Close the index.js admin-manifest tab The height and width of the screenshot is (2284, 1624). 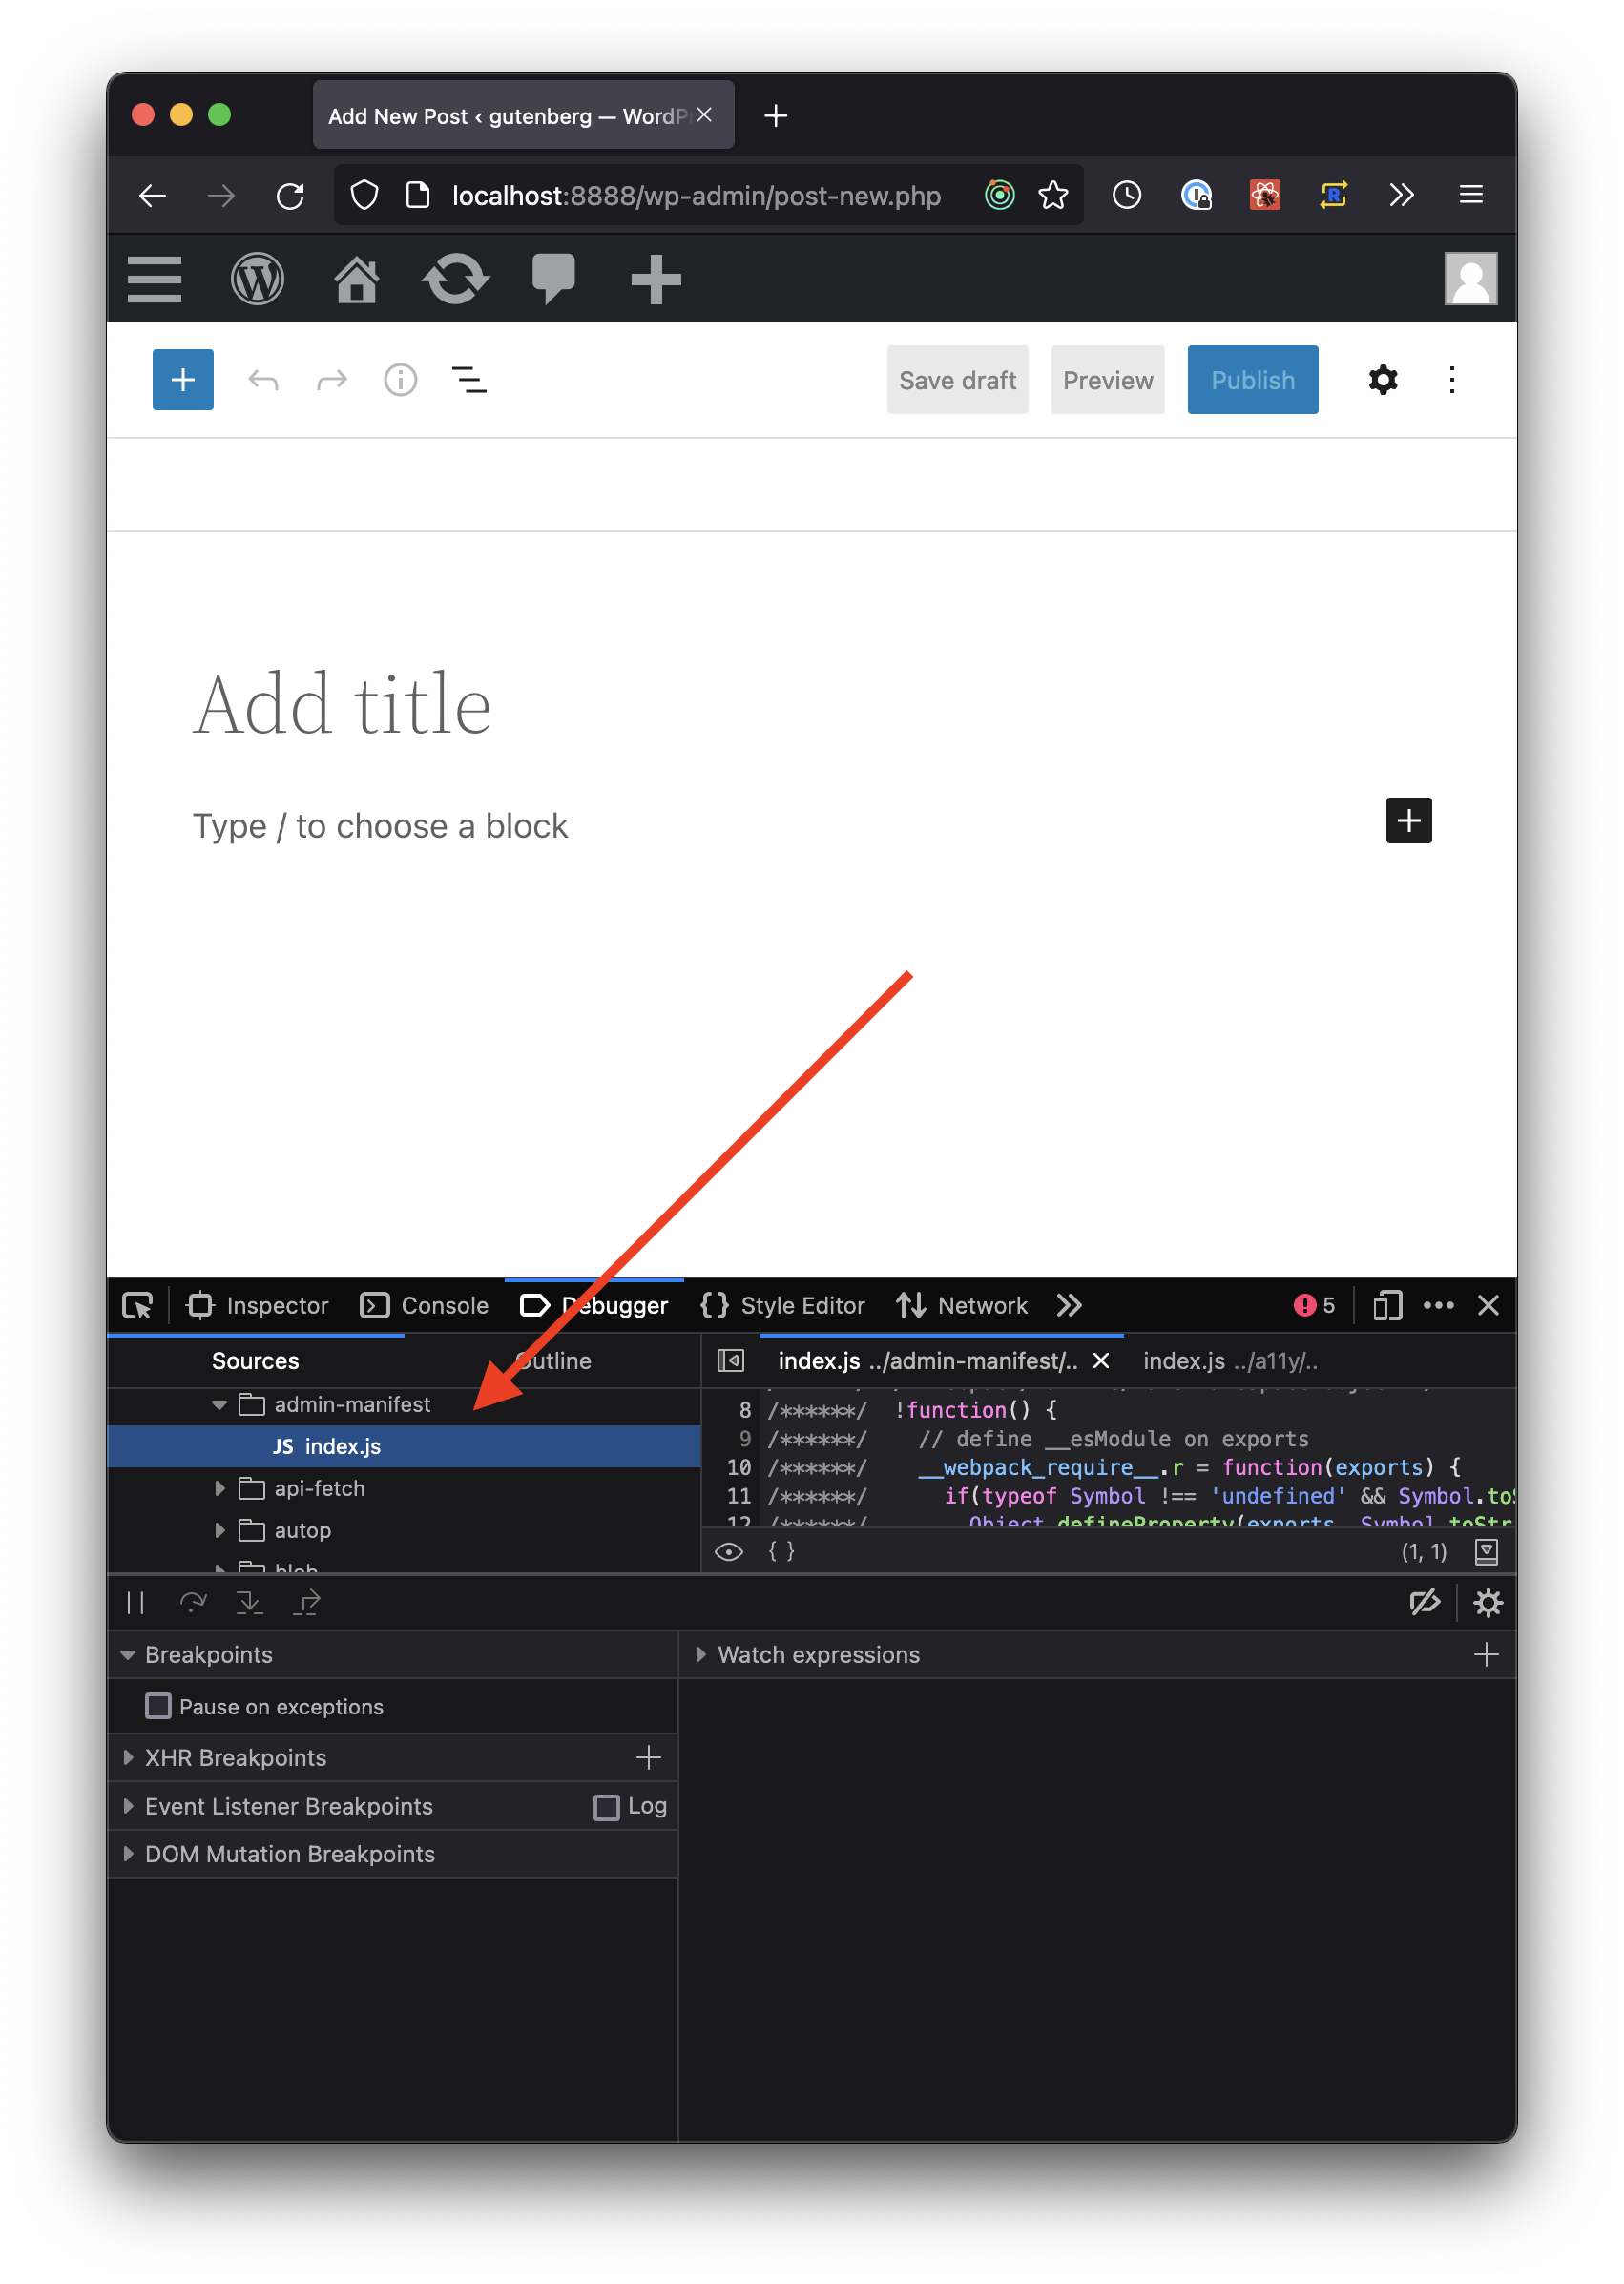[x=1101, y=1361]
